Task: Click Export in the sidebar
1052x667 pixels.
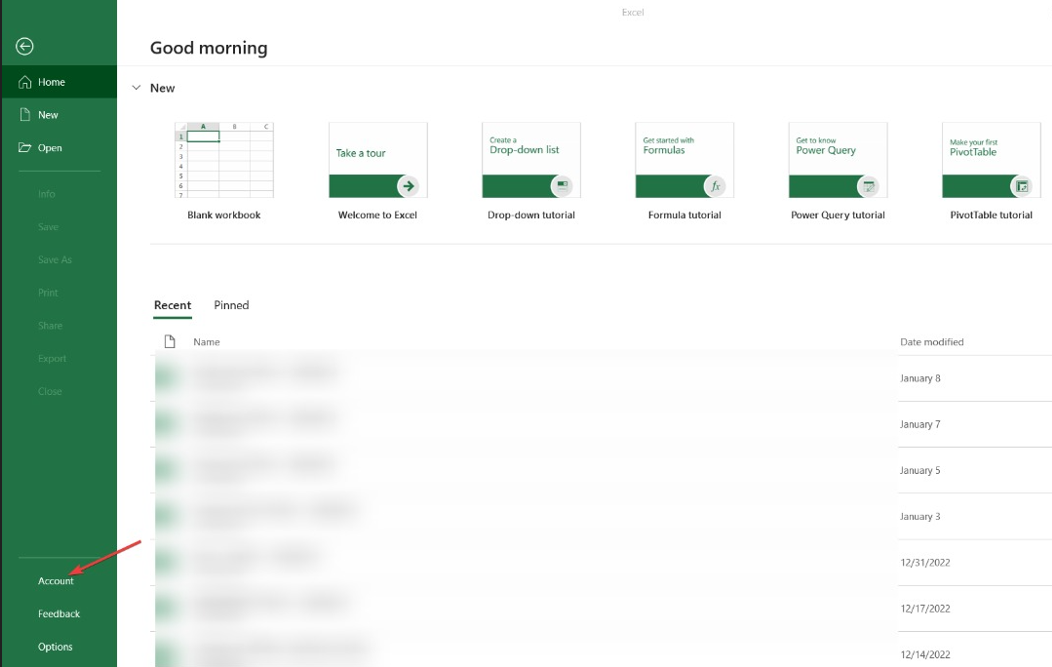Action: pos(52,358)
